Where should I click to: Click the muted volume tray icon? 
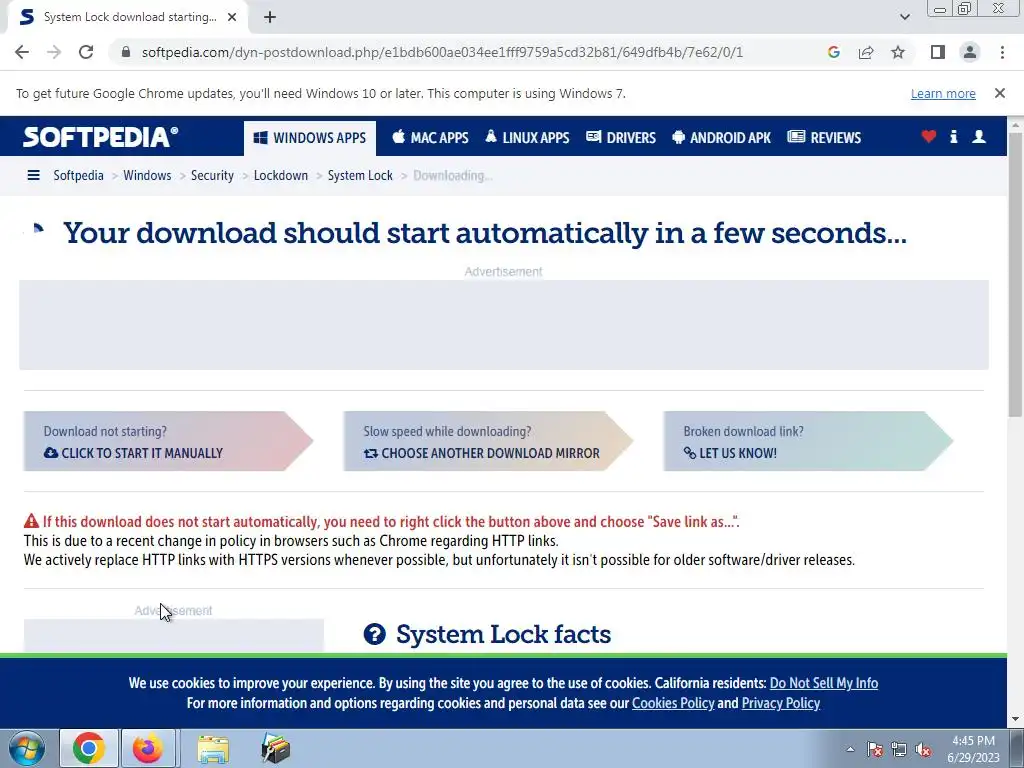923,749
